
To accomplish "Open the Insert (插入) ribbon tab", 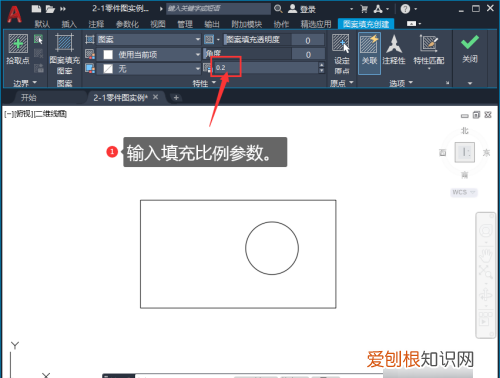I will 69,24.
